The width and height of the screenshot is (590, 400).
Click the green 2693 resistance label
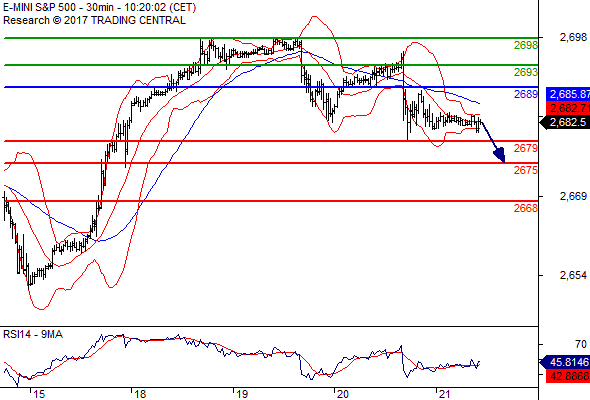[526, 72]
